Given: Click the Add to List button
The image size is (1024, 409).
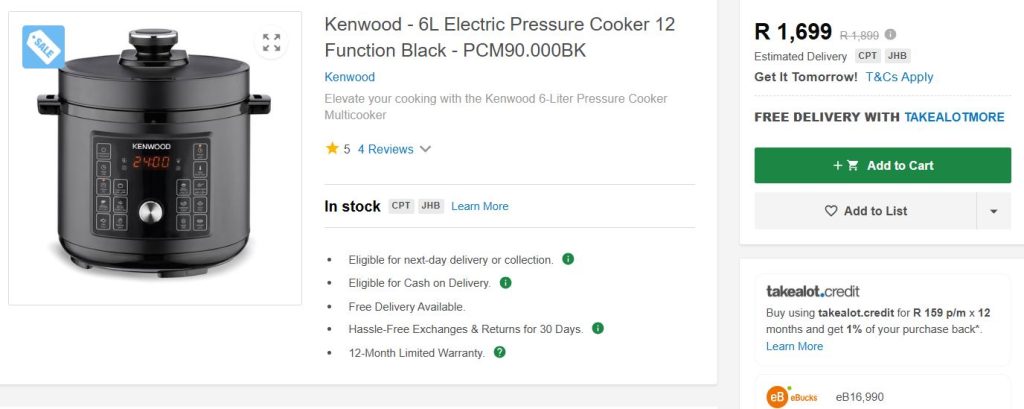Looking at the screenshot, I should (865, 211).
